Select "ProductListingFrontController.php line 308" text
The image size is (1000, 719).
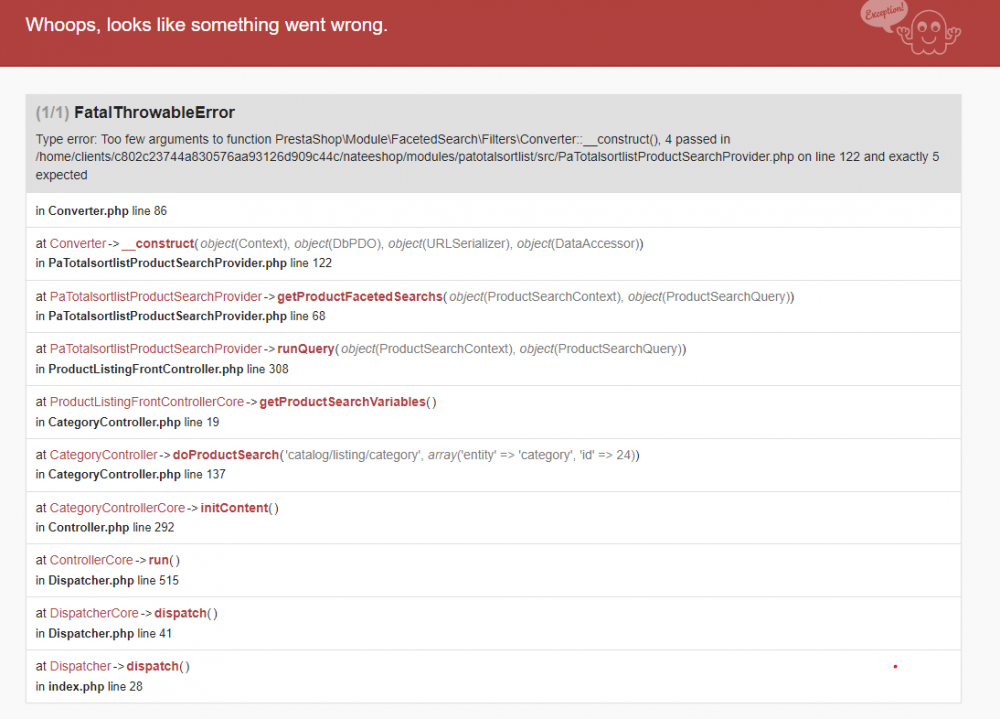[168, 369]
